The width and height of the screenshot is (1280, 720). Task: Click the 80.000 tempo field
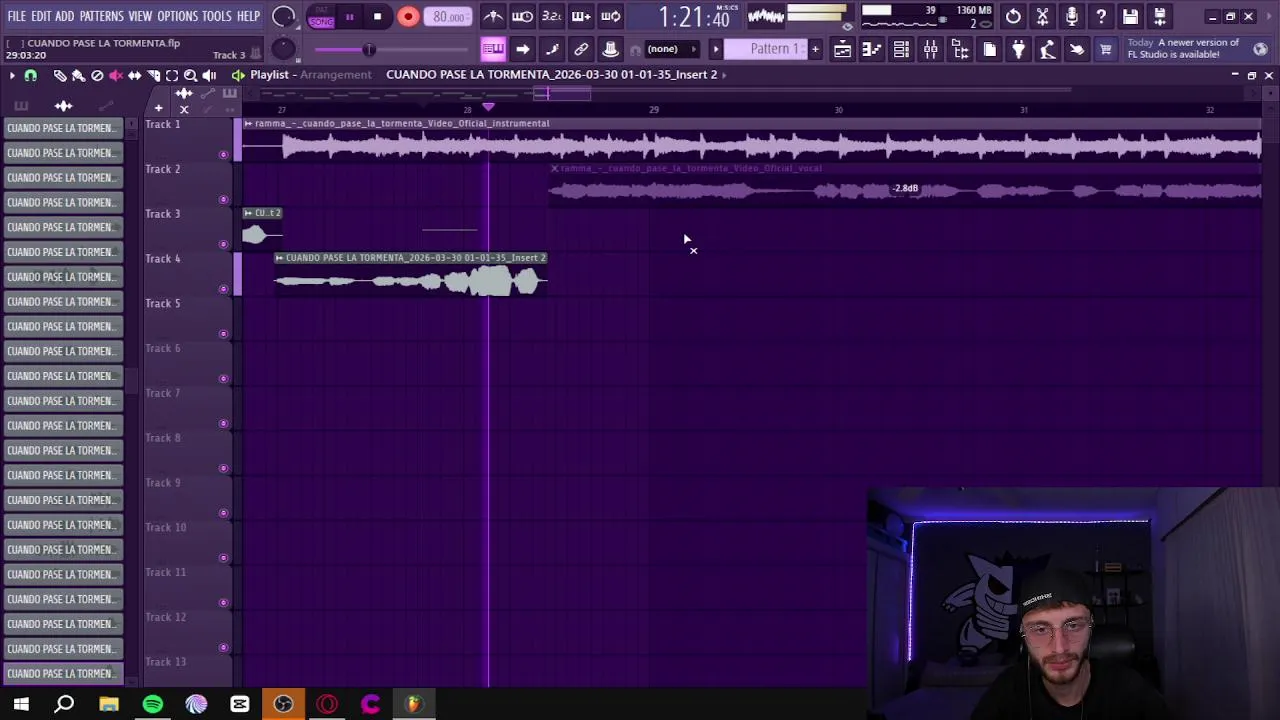coord(449,16)
